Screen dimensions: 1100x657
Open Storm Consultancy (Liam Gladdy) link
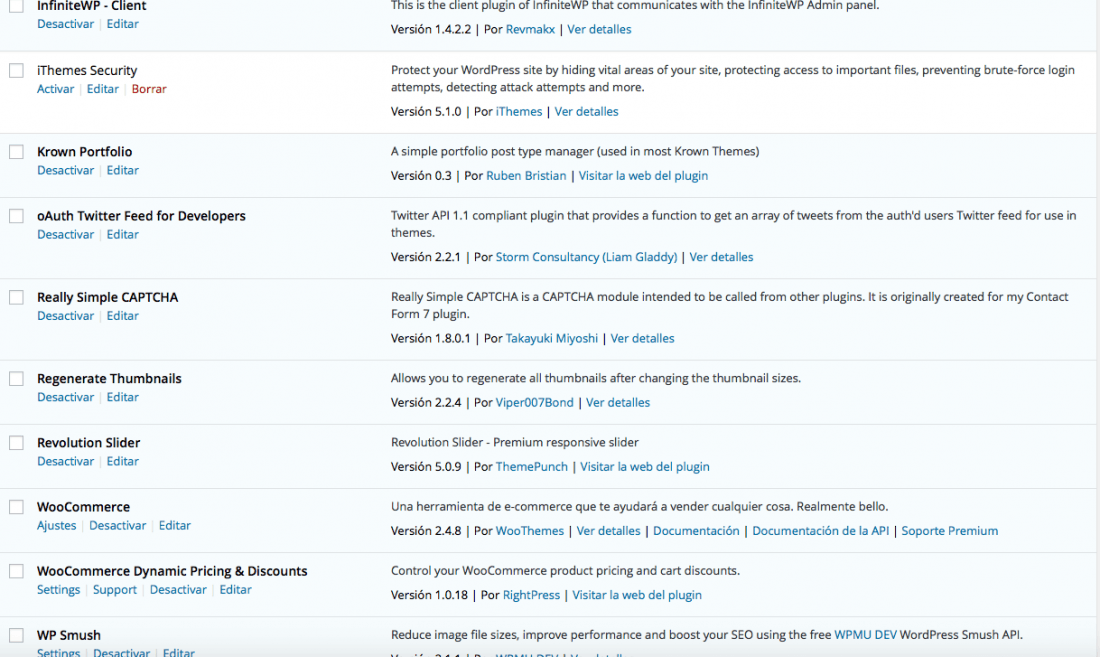[586, 257]
